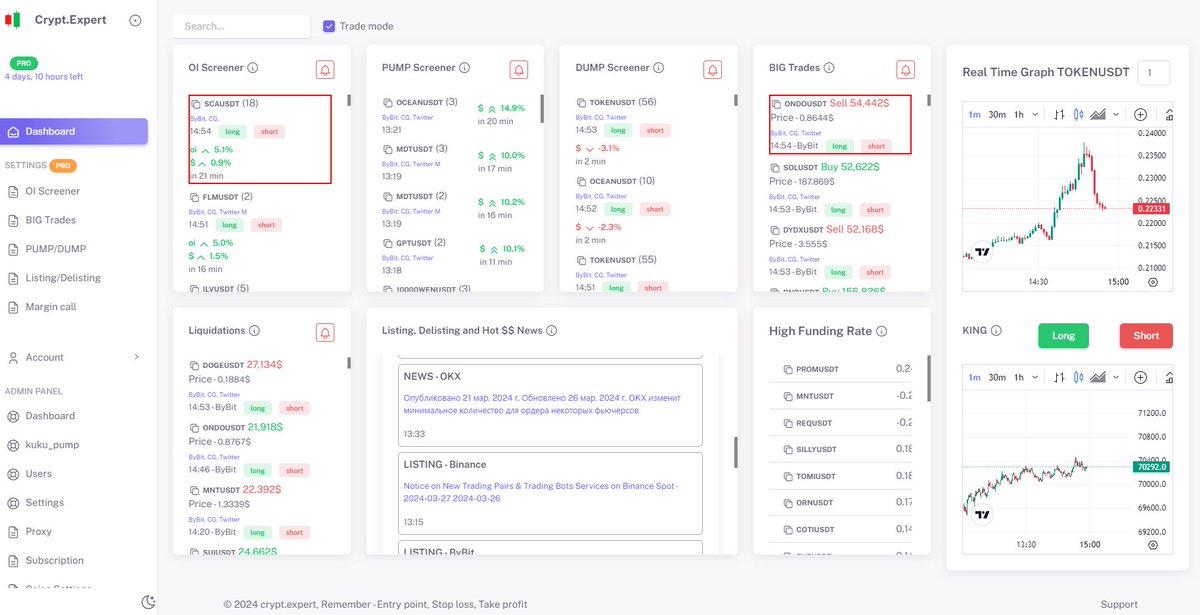Focus the Search input field
1200x615 pixels.
point(241,26)
